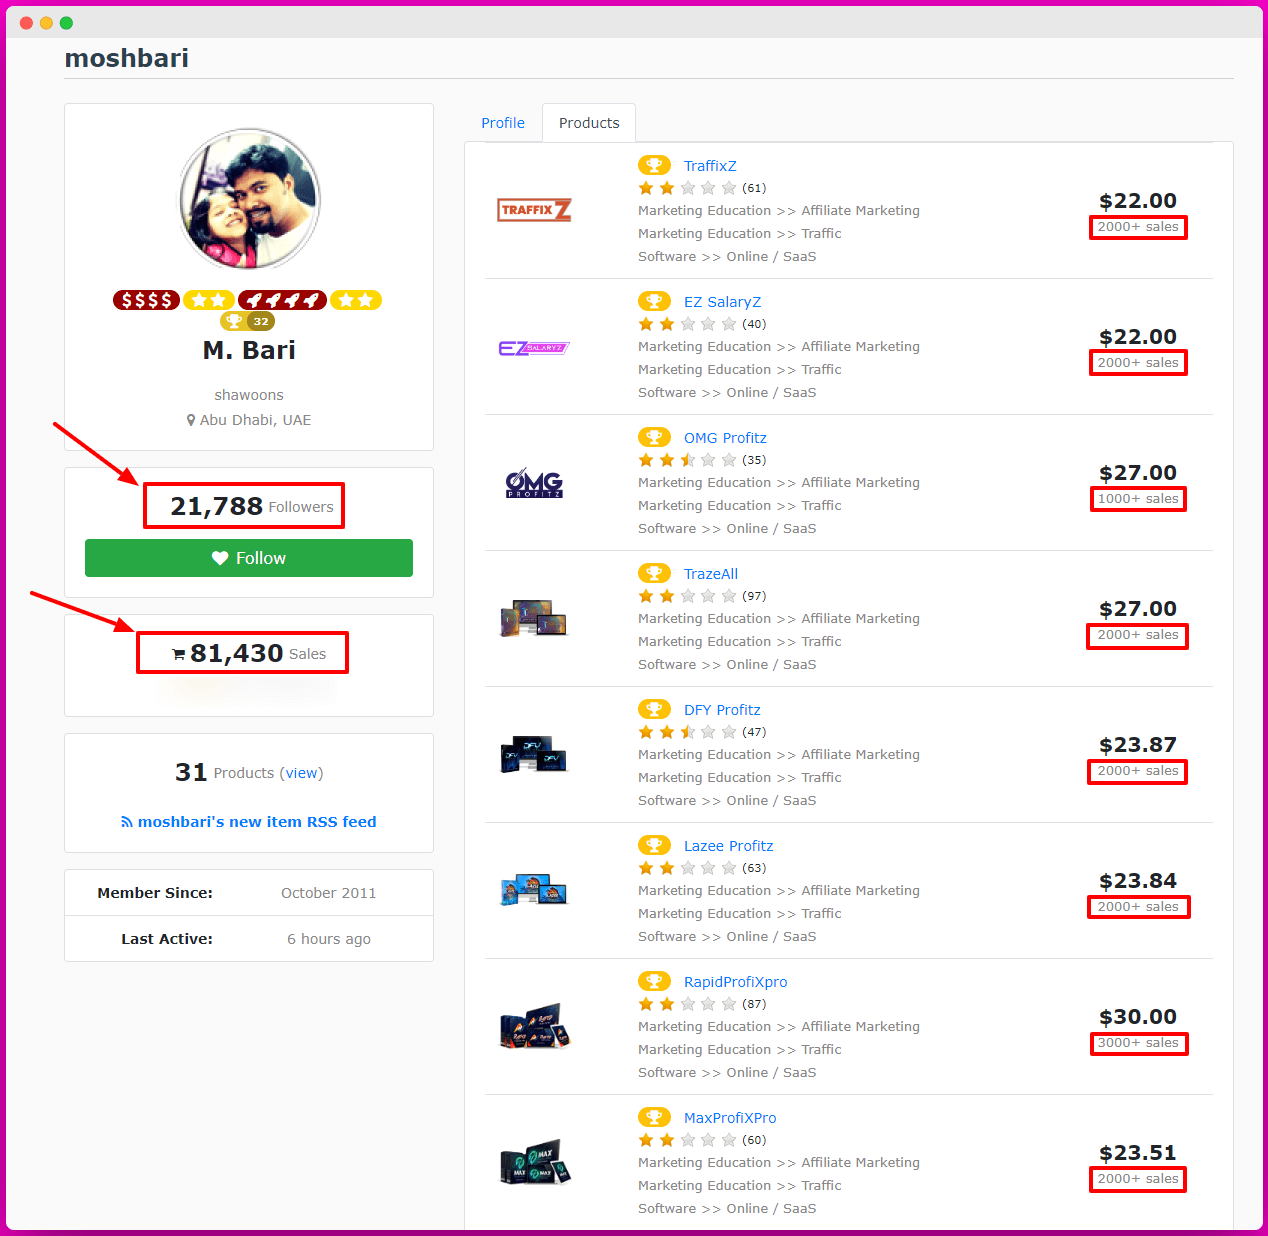Open the OMG Profitz product link
1268x1236 pixels.
tap(725, 438)
